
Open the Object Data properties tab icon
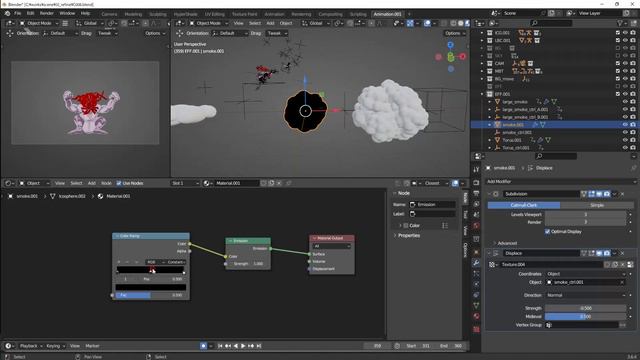pyautogui.click(x=476, y=305)
